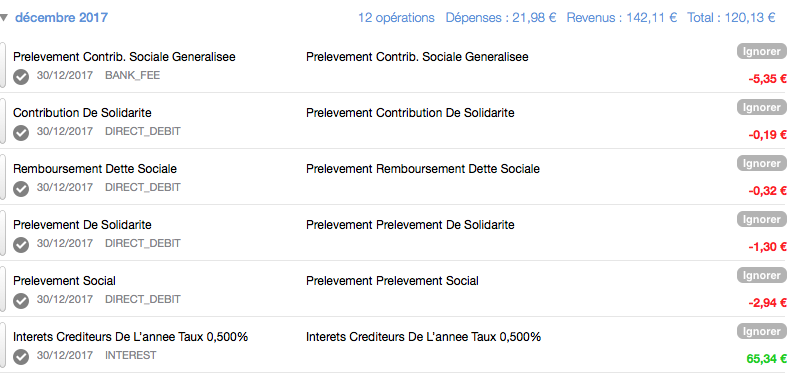The width and height of the screenshot is (794, 373).
Task: Toggle checkmark on Contribution De Solidarite row
Action: pyautogui.click(x=21, y=133)
